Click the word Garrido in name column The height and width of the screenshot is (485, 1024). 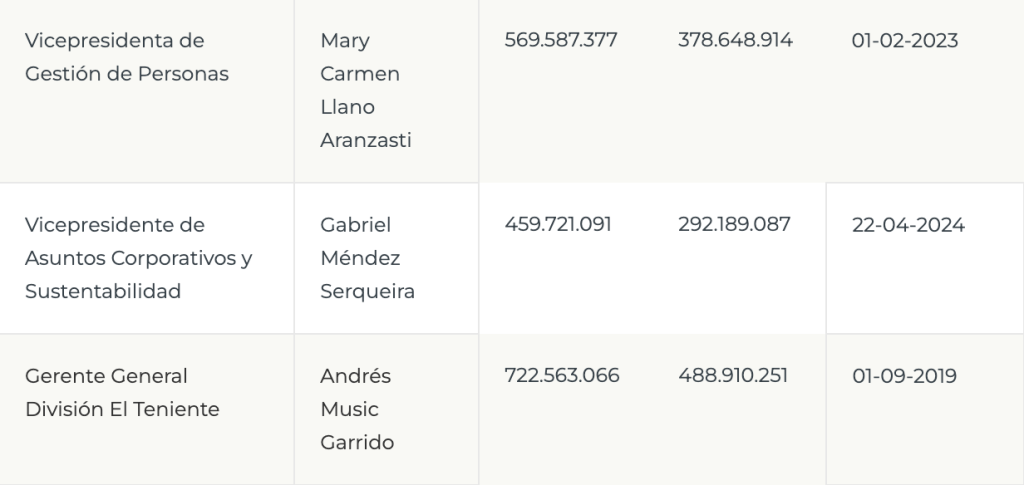(357, 443)
